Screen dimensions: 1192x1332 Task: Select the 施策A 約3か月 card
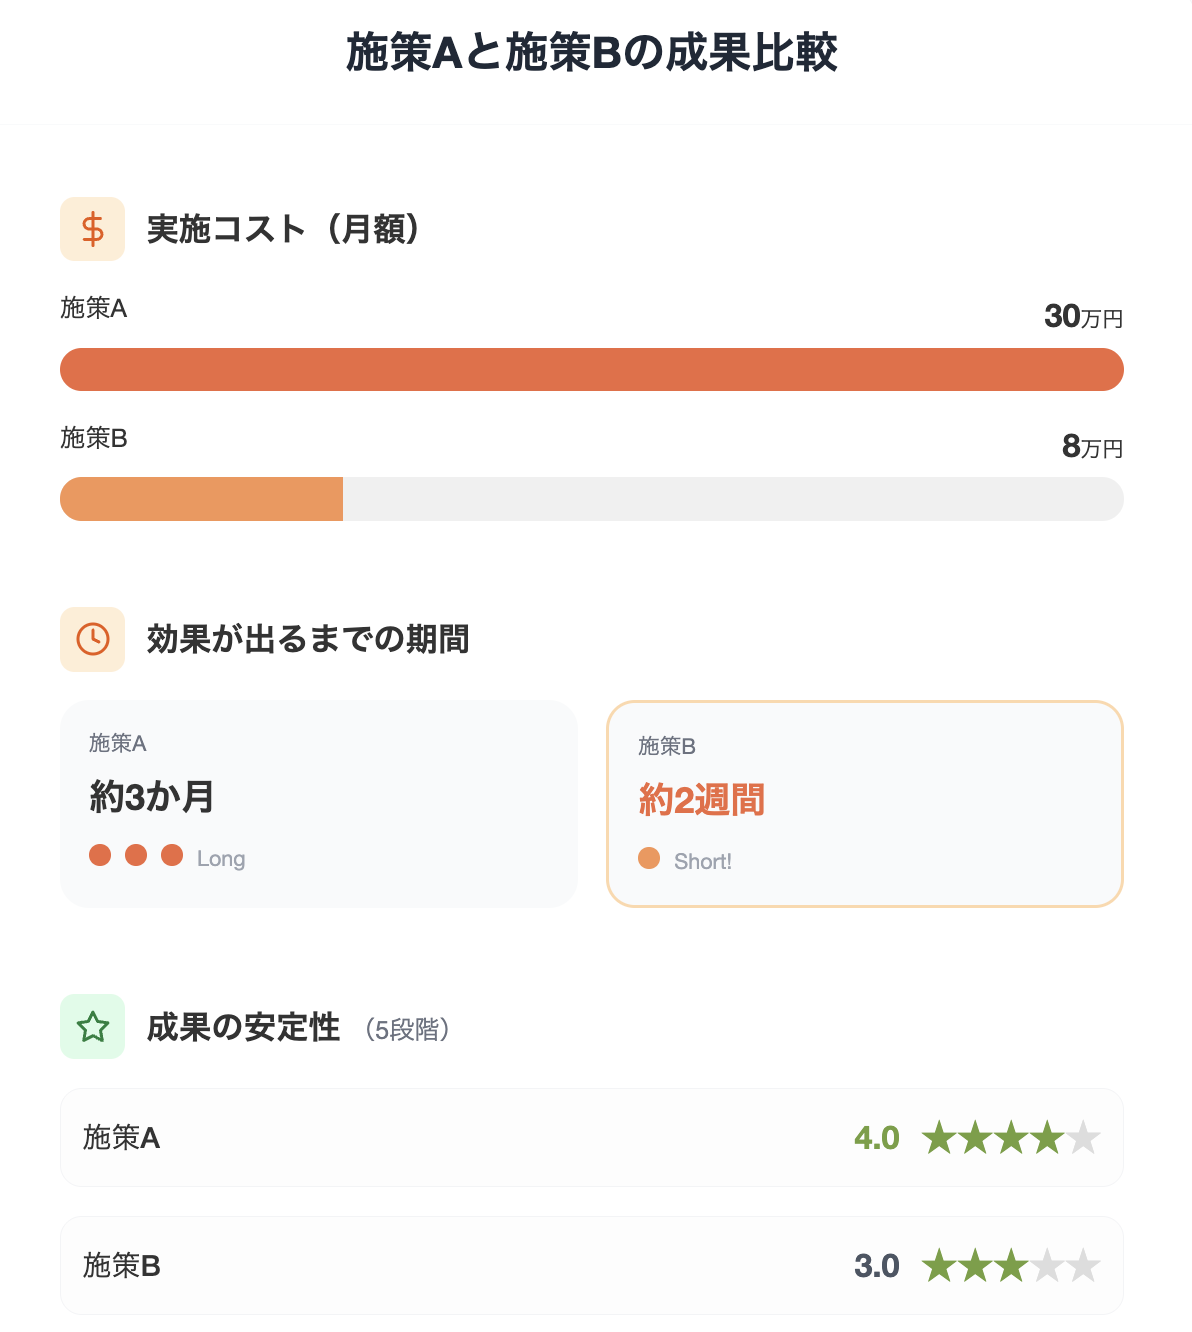(319, 804)
